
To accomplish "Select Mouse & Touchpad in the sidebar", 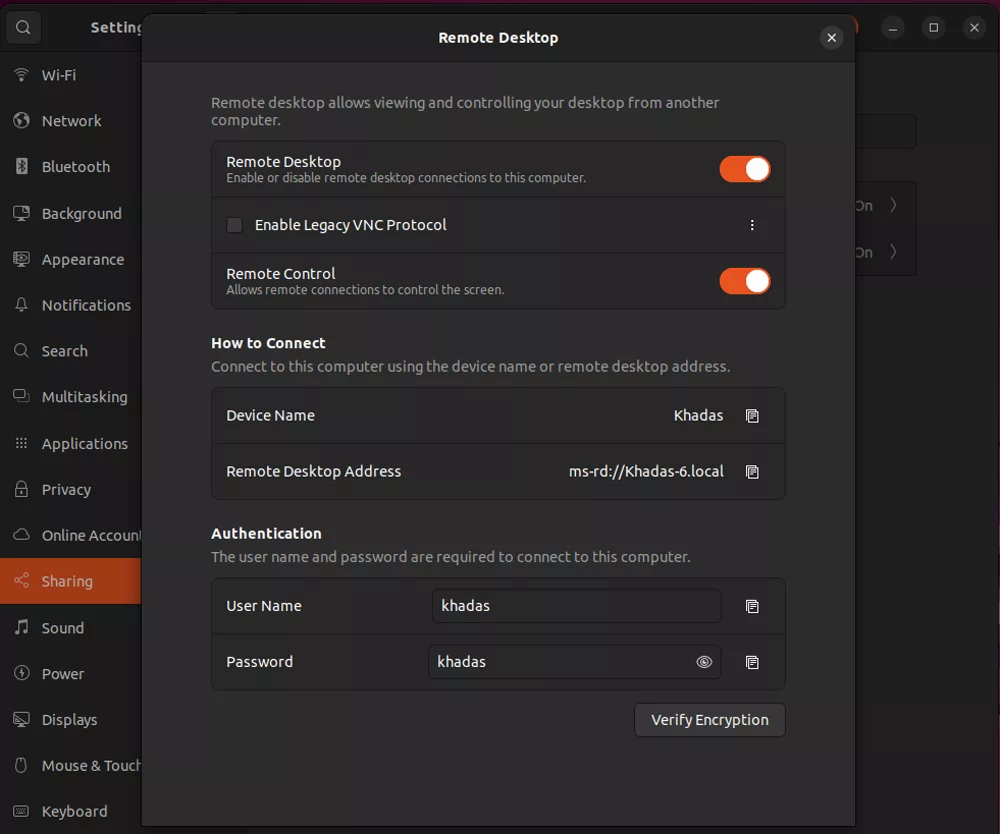I will pos(71,766).
